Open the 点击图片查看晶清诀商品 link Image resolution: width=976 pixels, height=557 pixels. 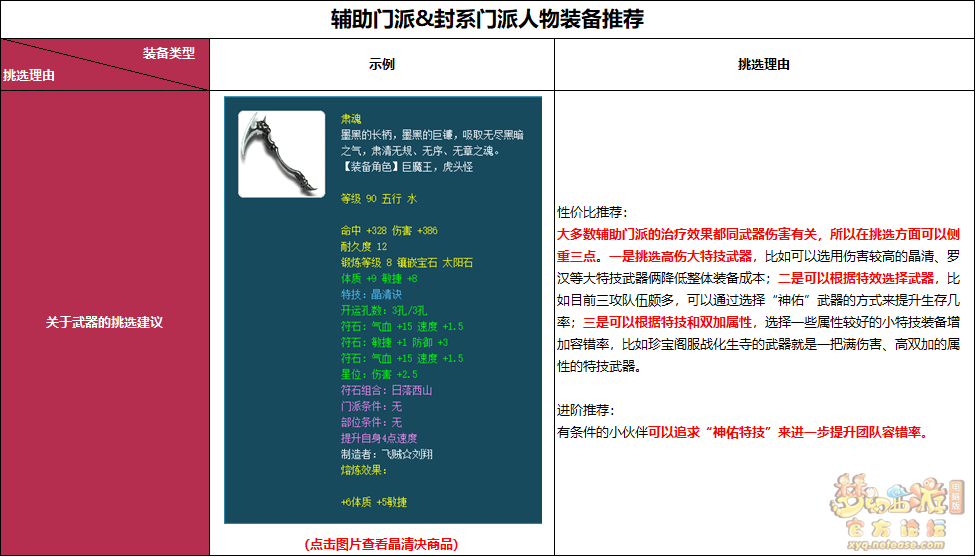click(x=381, y=543)
